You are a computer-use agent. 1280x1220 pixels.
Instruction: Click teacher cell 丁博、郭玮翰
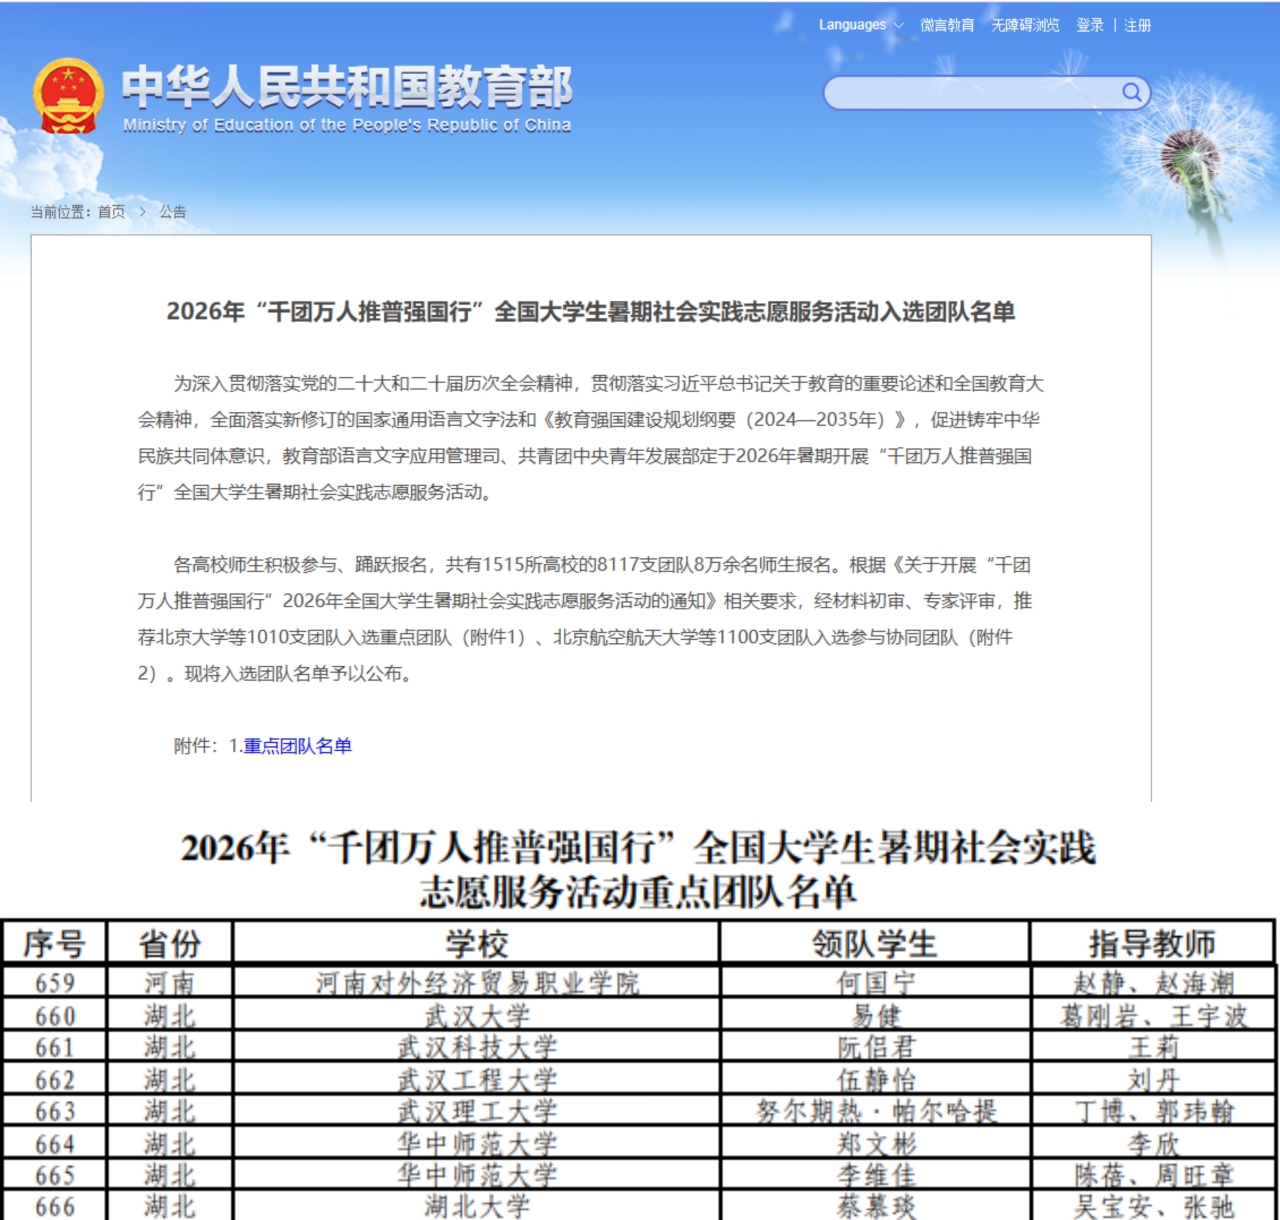click(1154, 1111)
